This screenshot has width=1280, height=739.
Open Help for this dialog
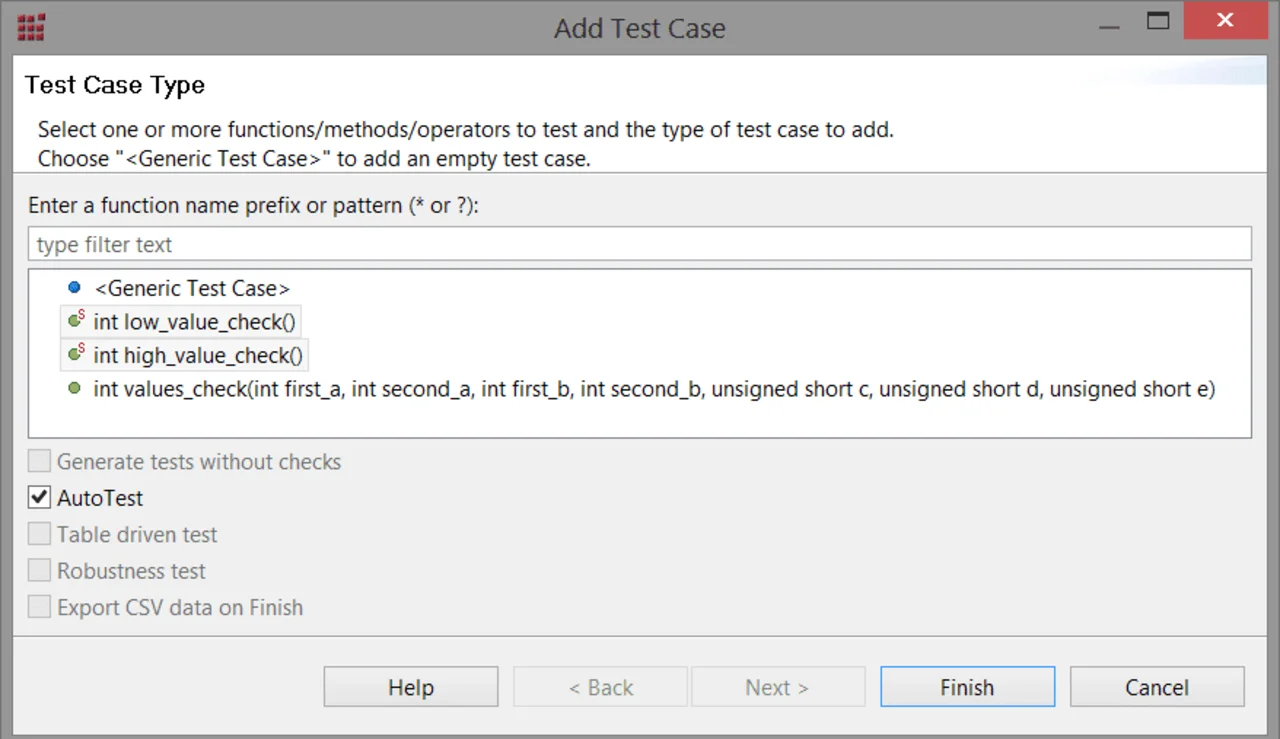tap(411, 687)
